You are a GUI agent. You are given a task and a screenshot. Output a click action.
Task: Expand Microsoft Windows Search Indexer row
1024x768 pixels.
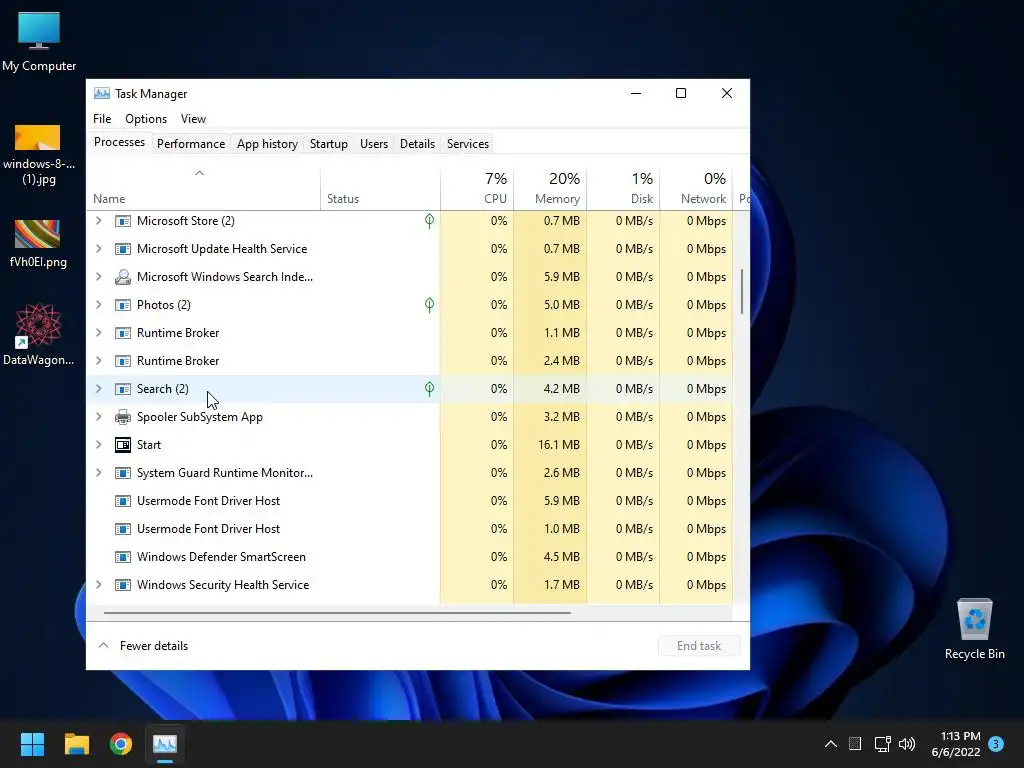(99, 277)
